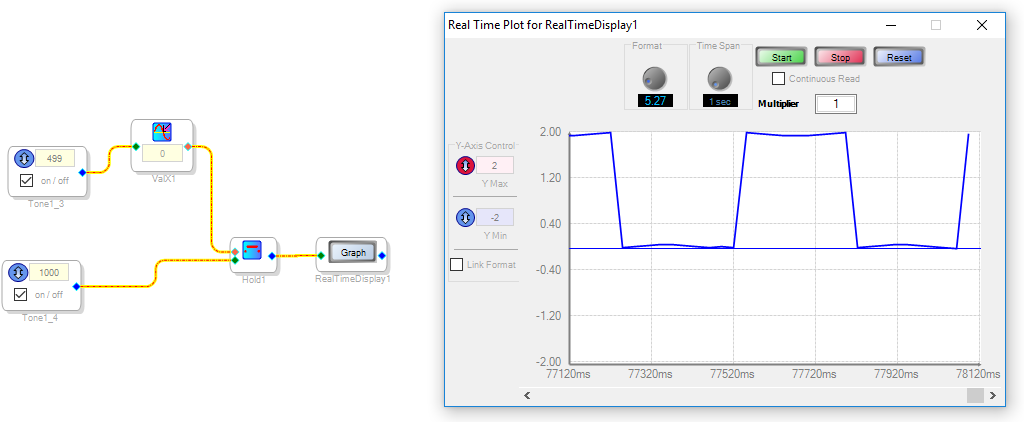Click the red Stop button

tap(840, 57)
